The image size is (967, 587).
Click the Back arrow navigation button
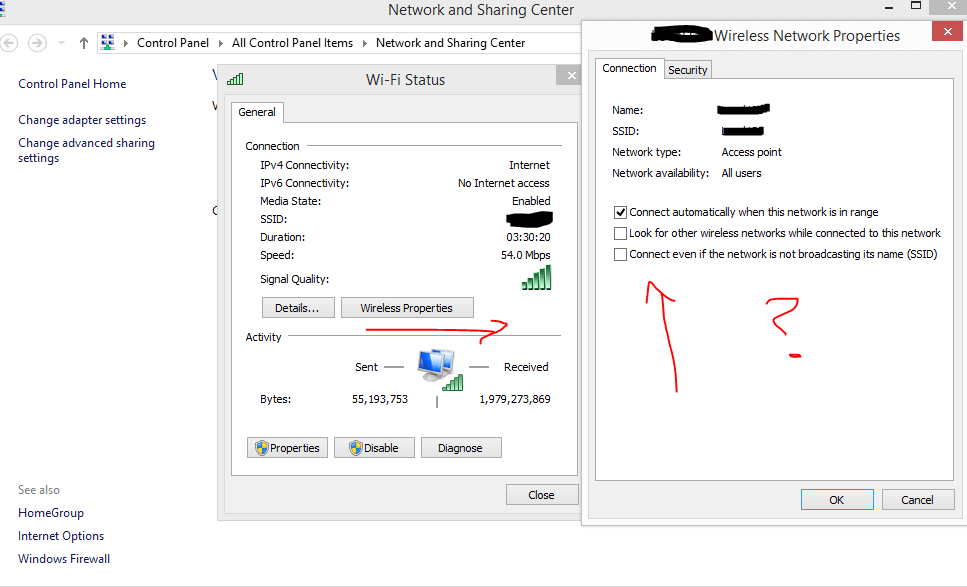pos(9,43)
